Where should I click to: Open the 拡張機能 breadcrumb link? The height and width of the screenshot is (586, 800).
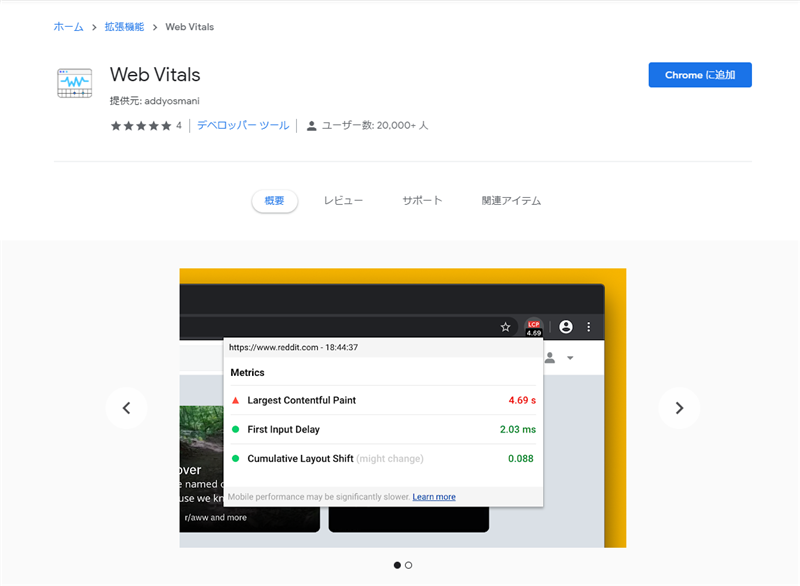(124, 27)
